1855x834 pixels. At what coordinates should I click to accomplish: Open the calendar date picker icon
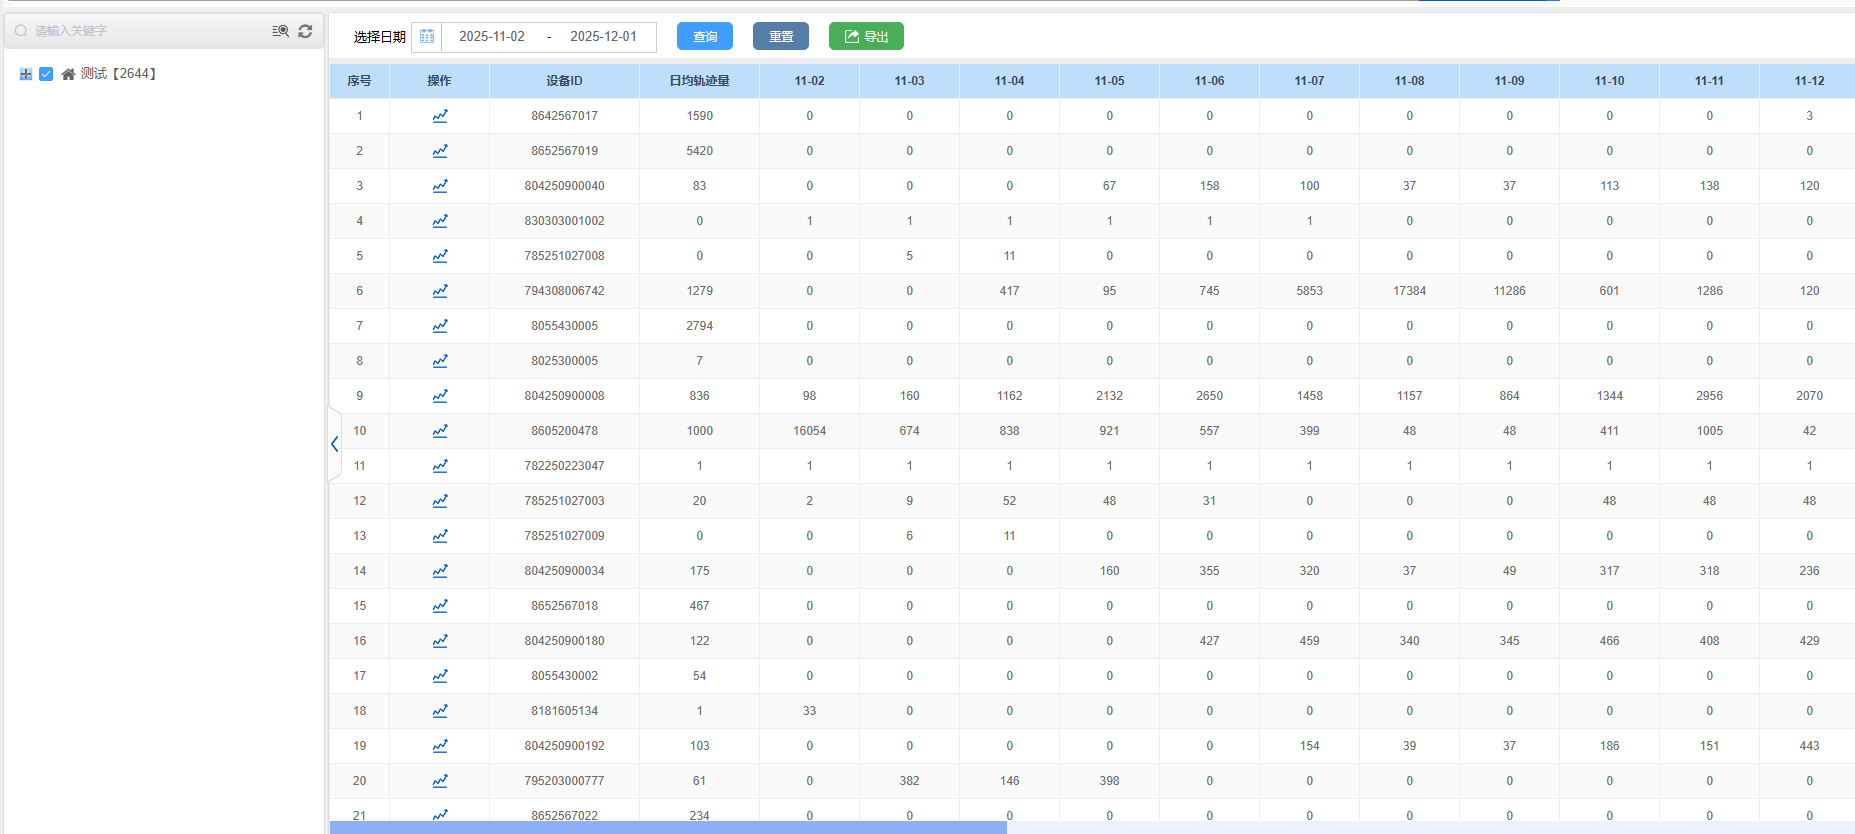tap(427, 37)
